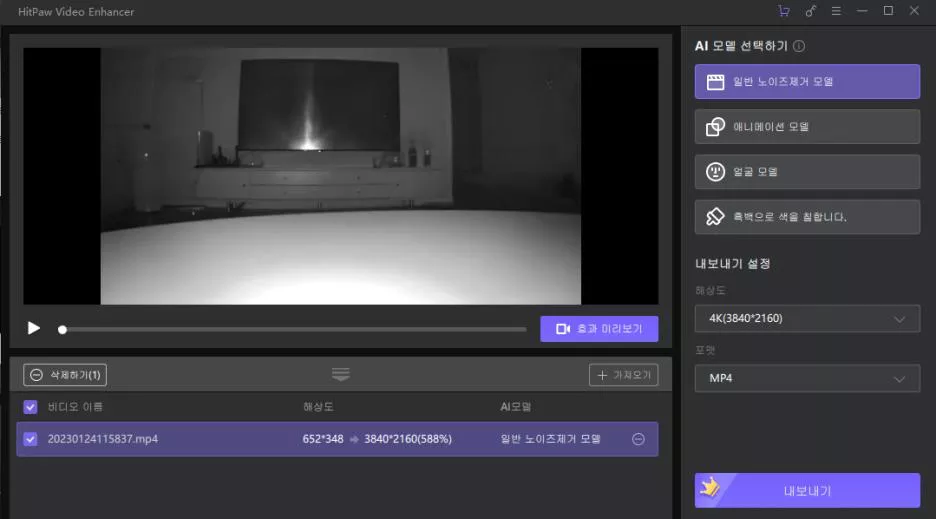Screen dimensions: 936x519
Task: Click the colorize paint bucket icon
Action: click(x=715, y=217)
